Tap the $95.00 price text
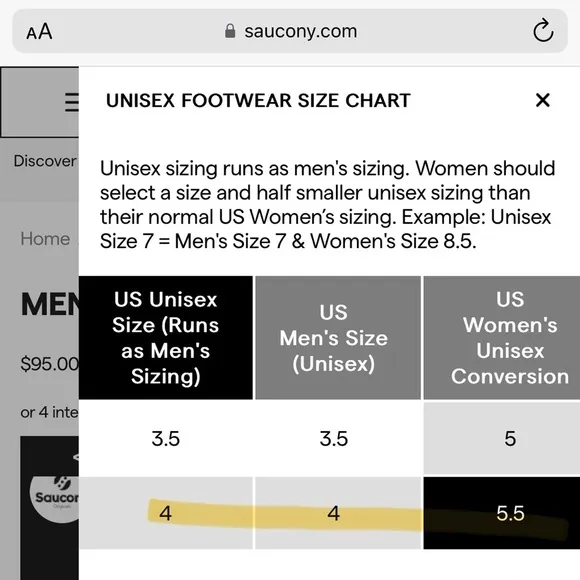 [50, 364]
